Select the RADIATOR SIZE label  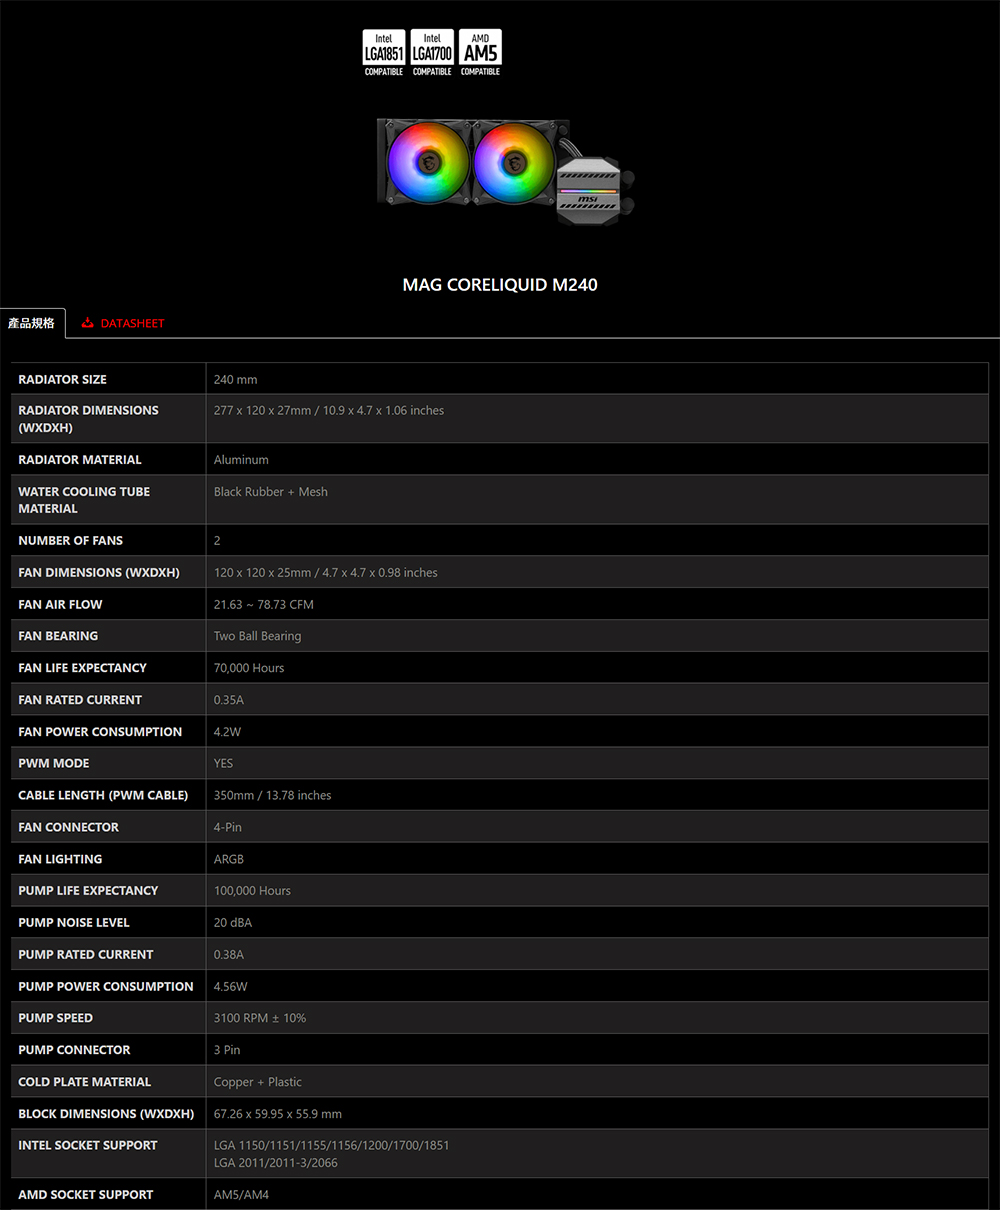point(62,379)
